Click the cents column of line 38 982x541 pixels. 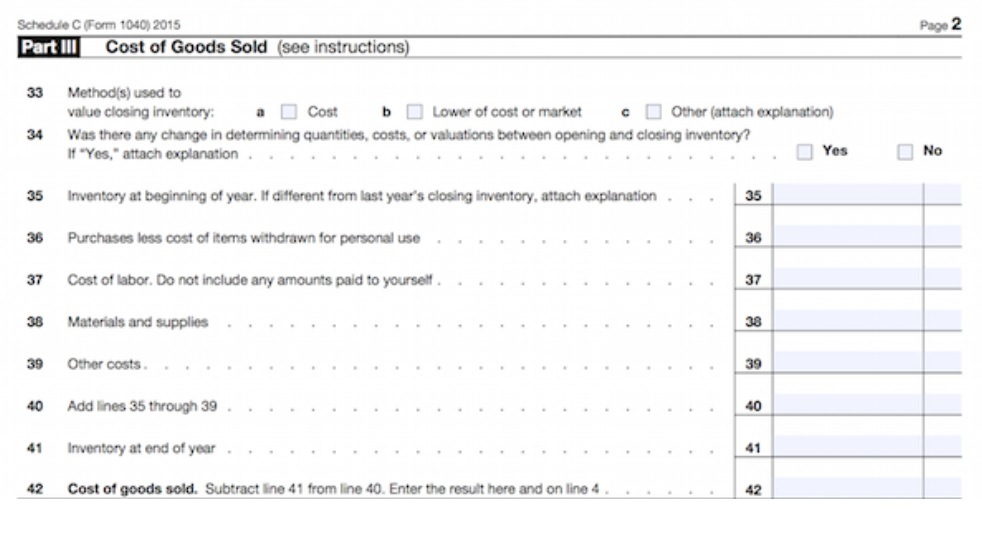coord(943,320)
